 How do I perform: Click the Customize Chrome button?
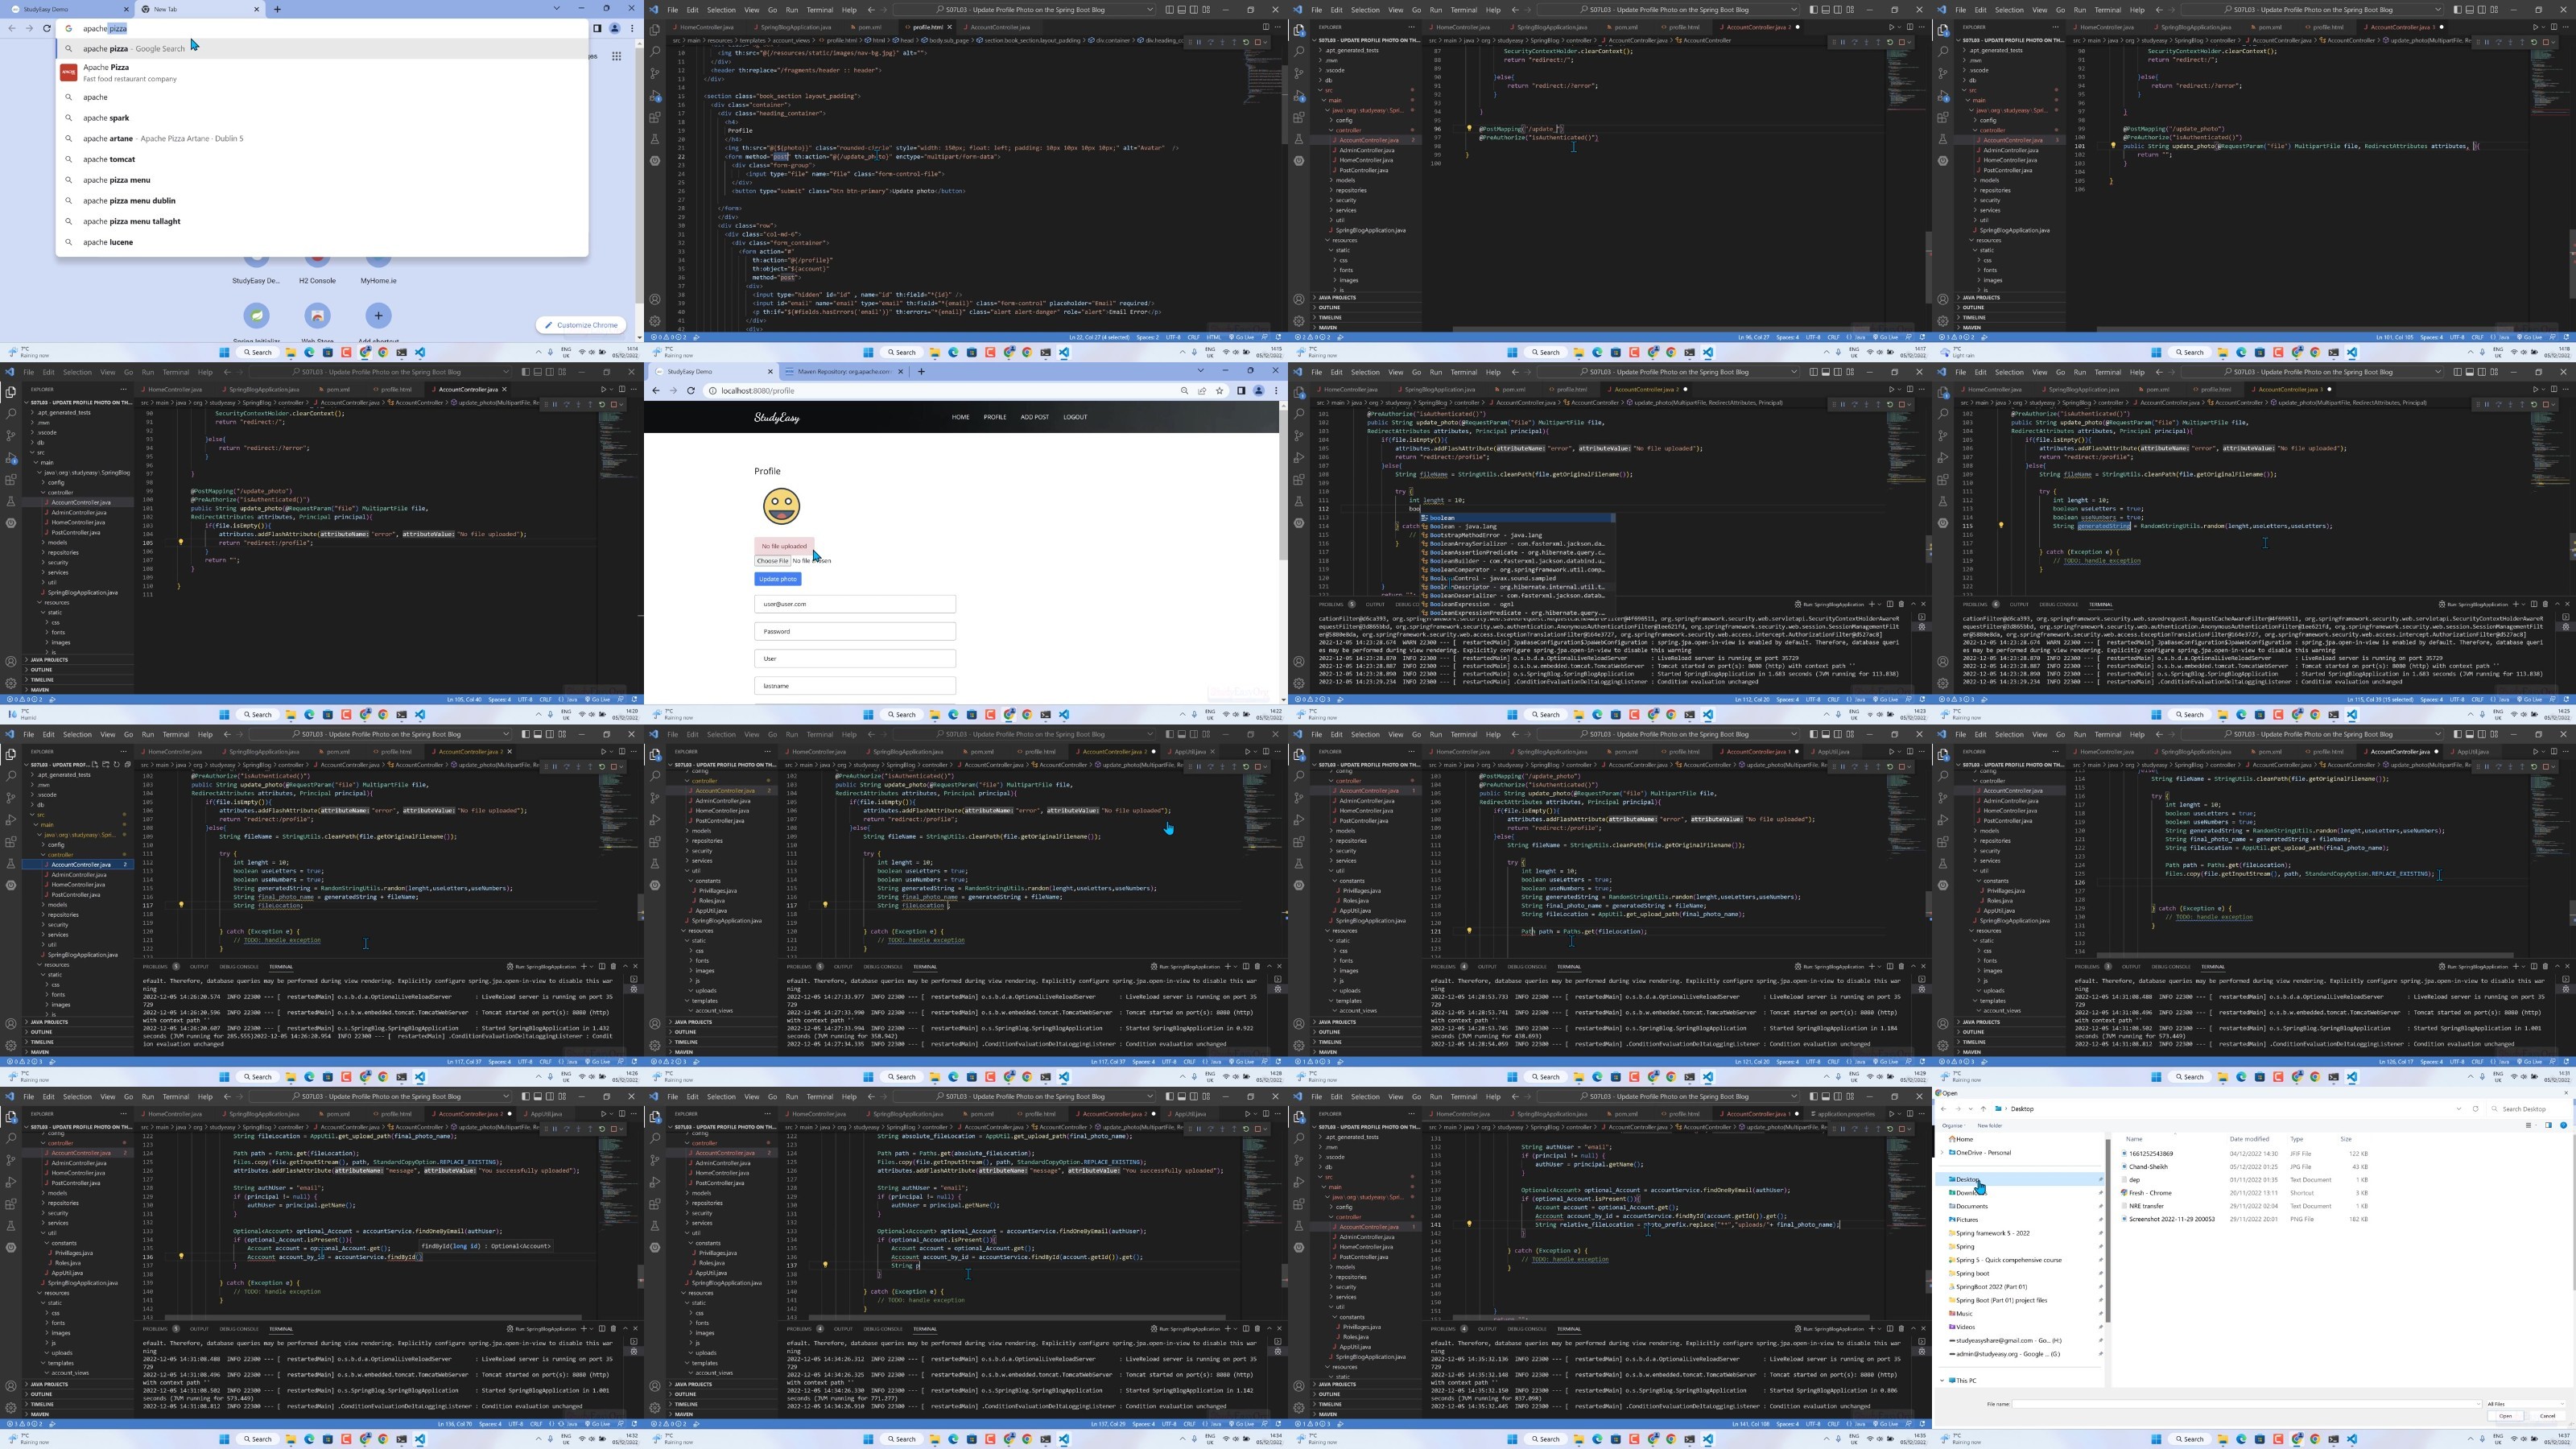tap(581, 325)
